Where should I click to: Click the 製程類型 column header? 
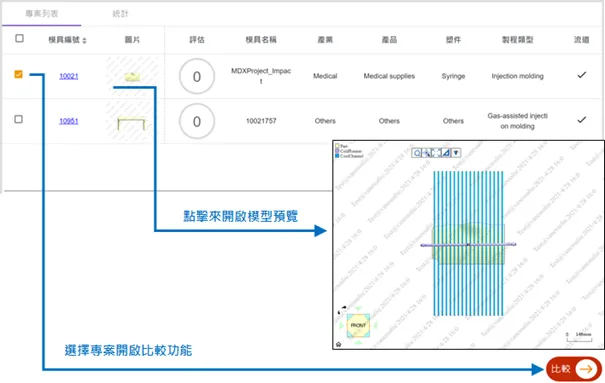coord(517,40)
